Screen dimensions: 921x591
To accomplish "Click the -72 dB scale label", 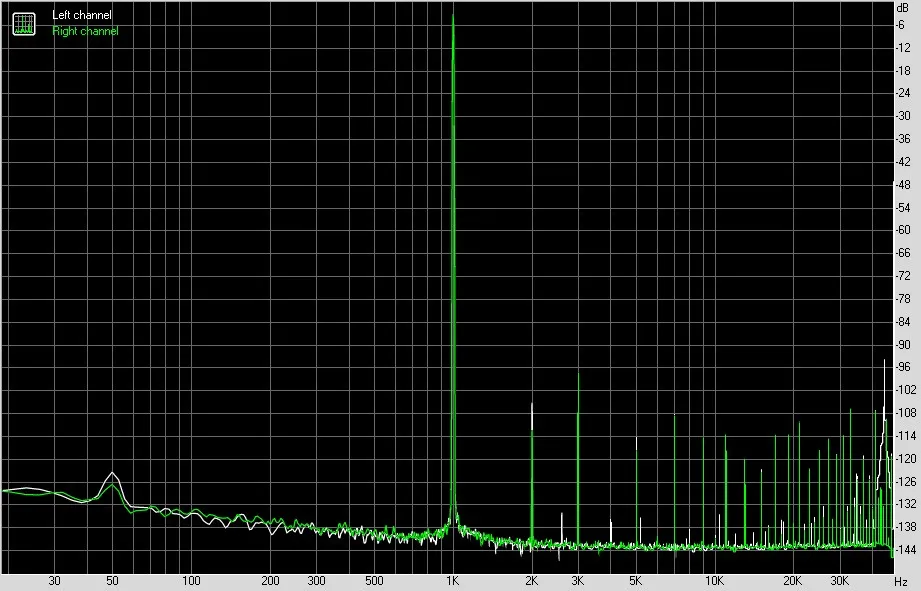I will pyautogui.click(x=903, y=276).
